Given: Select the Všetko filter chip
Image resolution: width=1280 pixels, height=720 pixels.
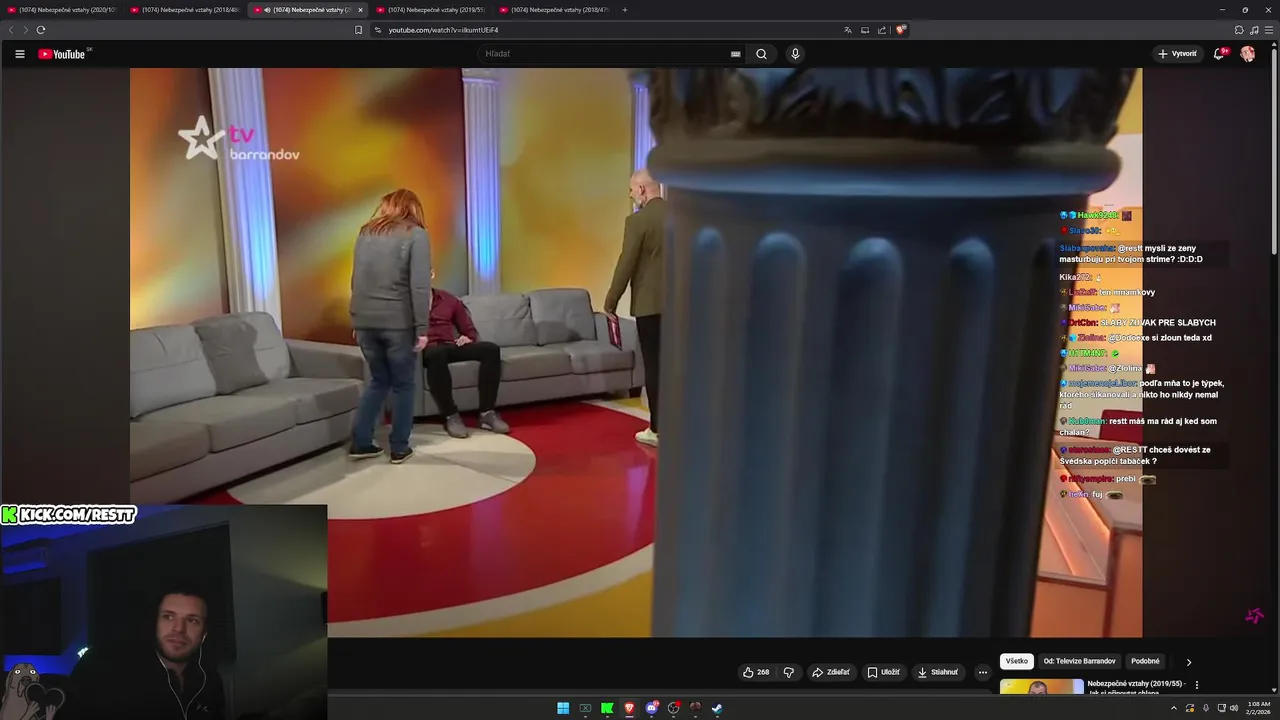Looking at the screenshot, I should click(1017, 661).
